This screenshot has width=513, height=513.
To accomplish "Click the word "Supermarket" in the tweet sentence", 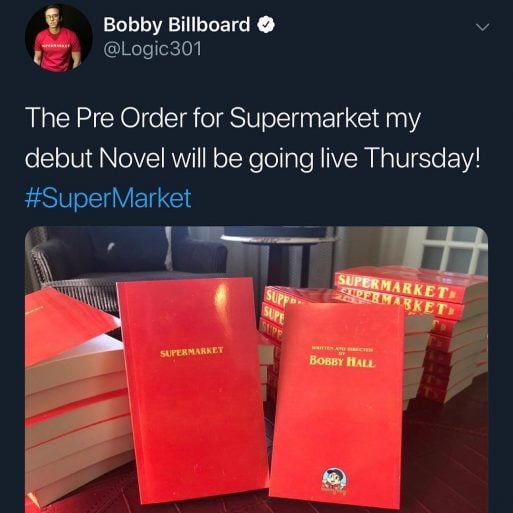I will 304,119.
